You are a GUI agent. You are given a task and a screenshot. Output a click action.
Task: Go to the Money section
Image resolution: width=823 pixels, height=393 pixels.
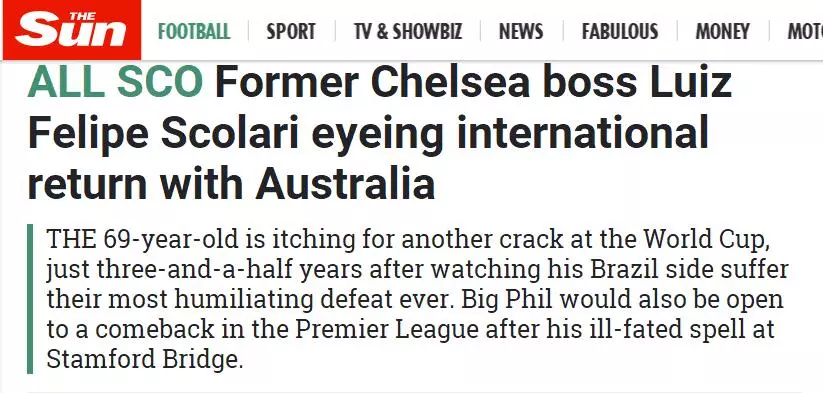[722, 31]
